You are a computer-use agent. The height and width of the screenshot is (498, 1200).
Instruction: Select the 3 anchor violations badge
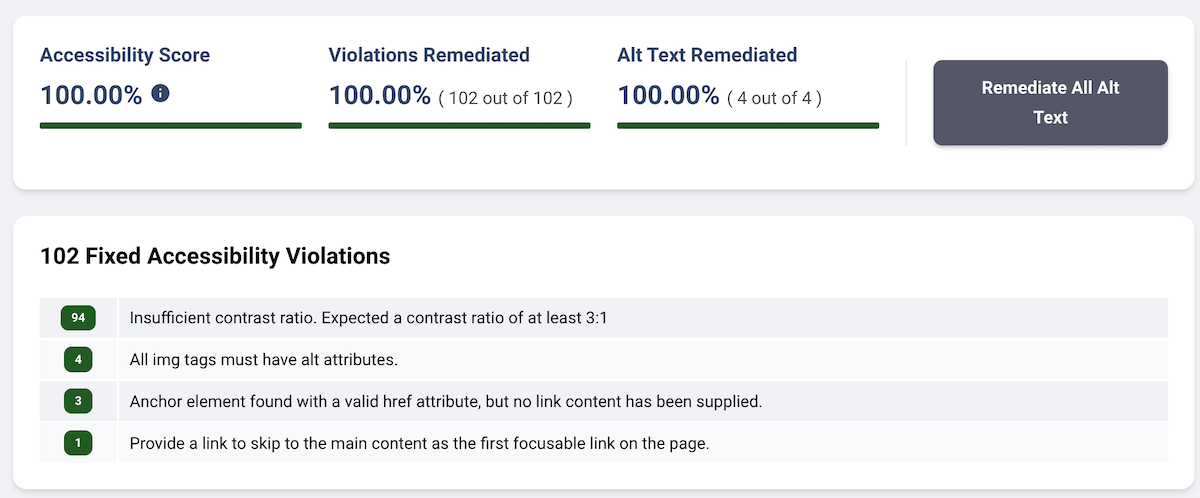tap(78, 401)
